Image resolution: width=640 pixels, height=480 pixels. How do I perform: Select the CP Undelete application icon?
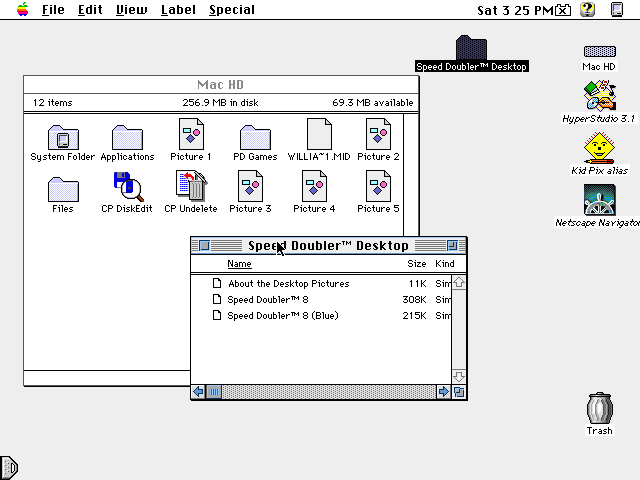191,186
